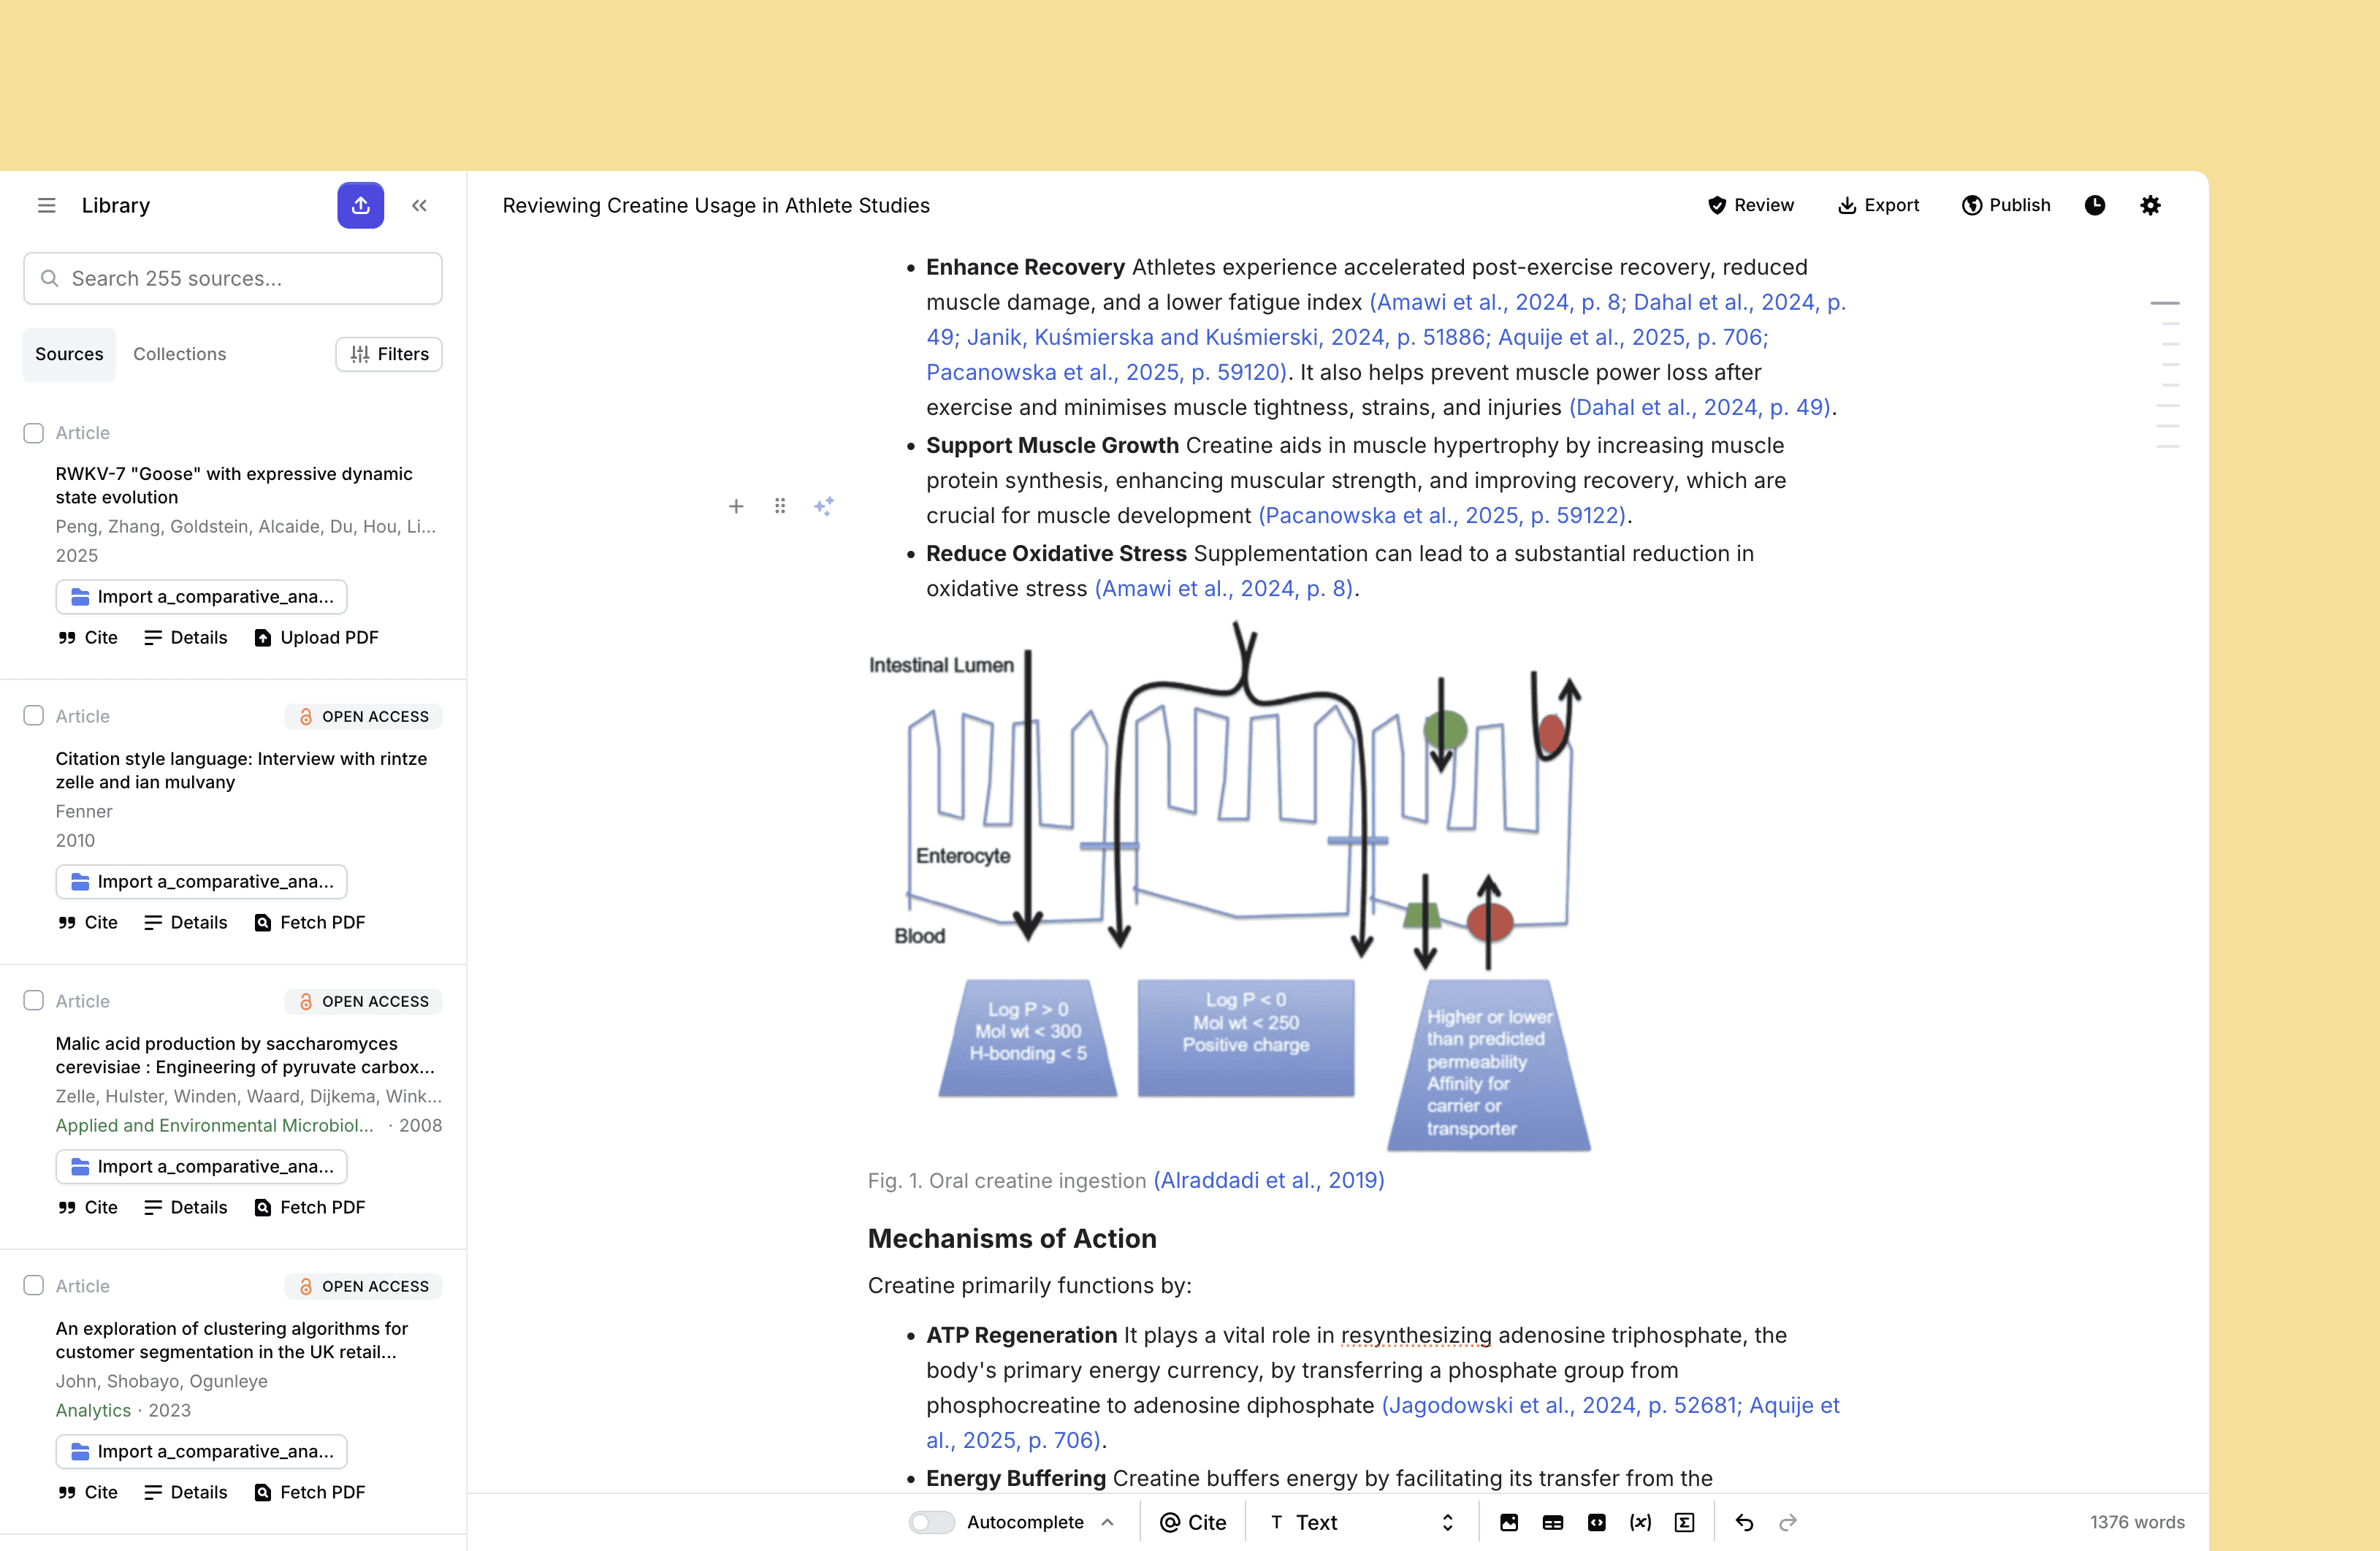Click the Search 255 sources field

233,278
